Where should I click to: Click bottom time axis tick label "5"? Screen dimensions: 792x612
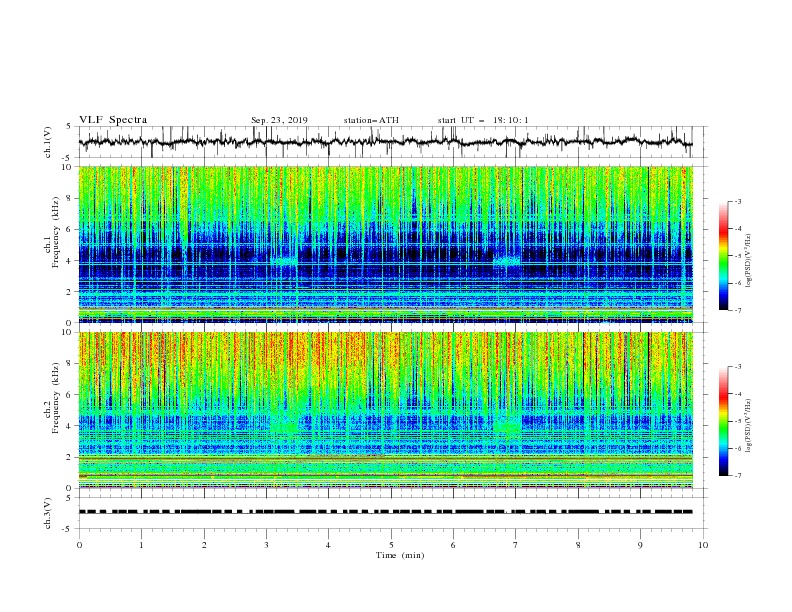coord(391,545)
